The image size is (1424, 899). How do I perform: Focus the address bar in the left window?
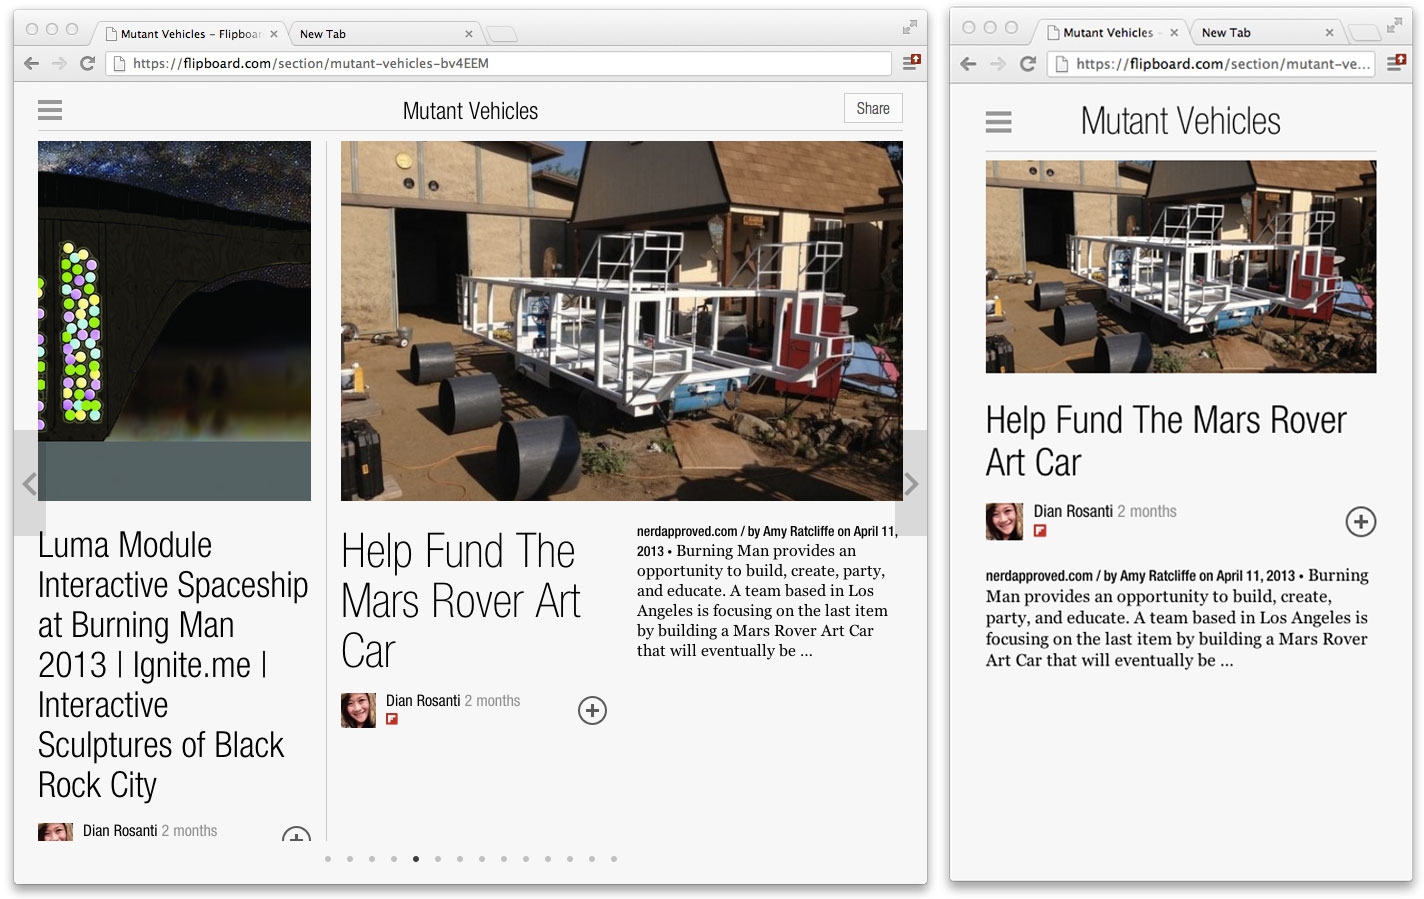coord(500,63)
